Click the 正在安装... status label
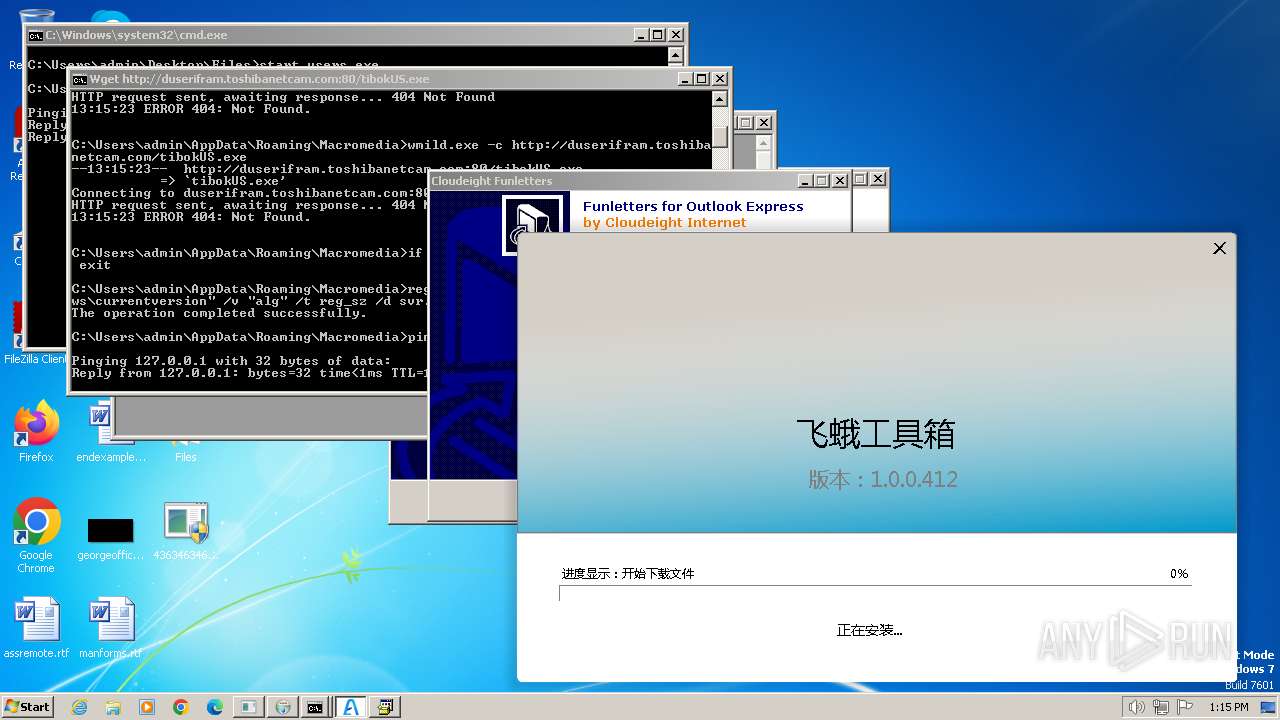 pos(869,630)
